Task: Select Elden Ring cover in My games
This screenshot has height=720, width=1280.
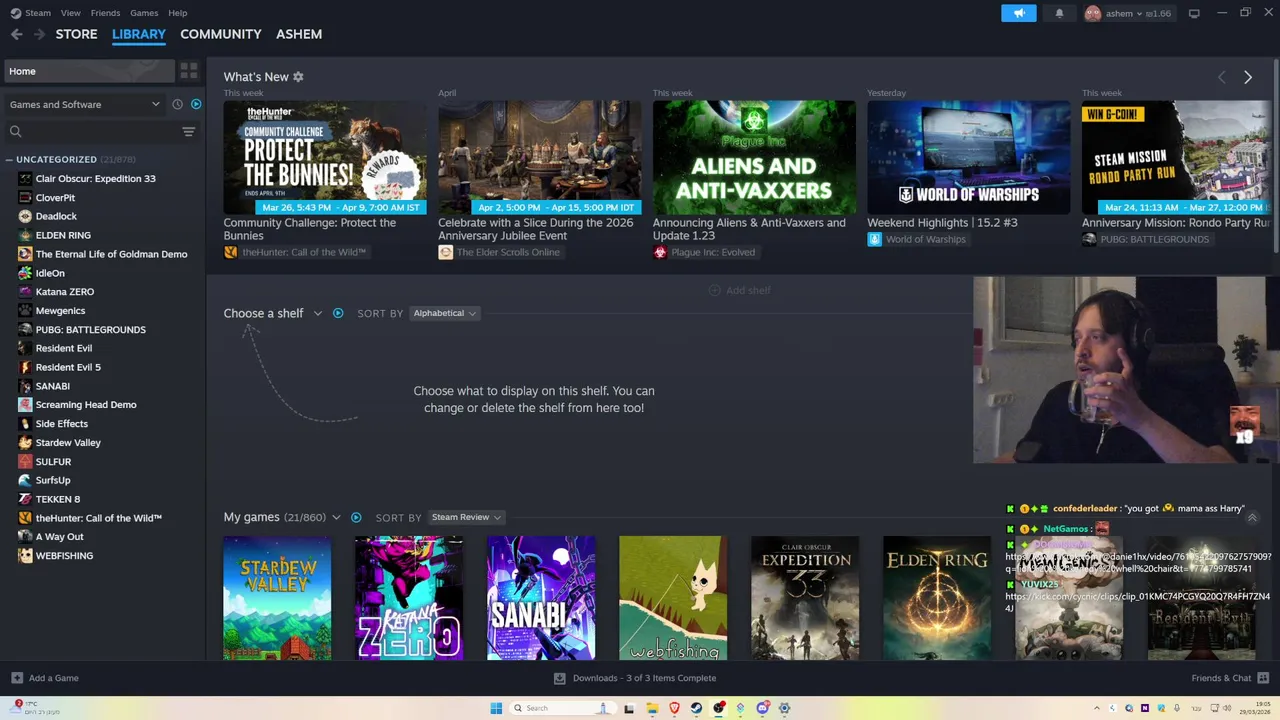Action: tap(937, 598)
